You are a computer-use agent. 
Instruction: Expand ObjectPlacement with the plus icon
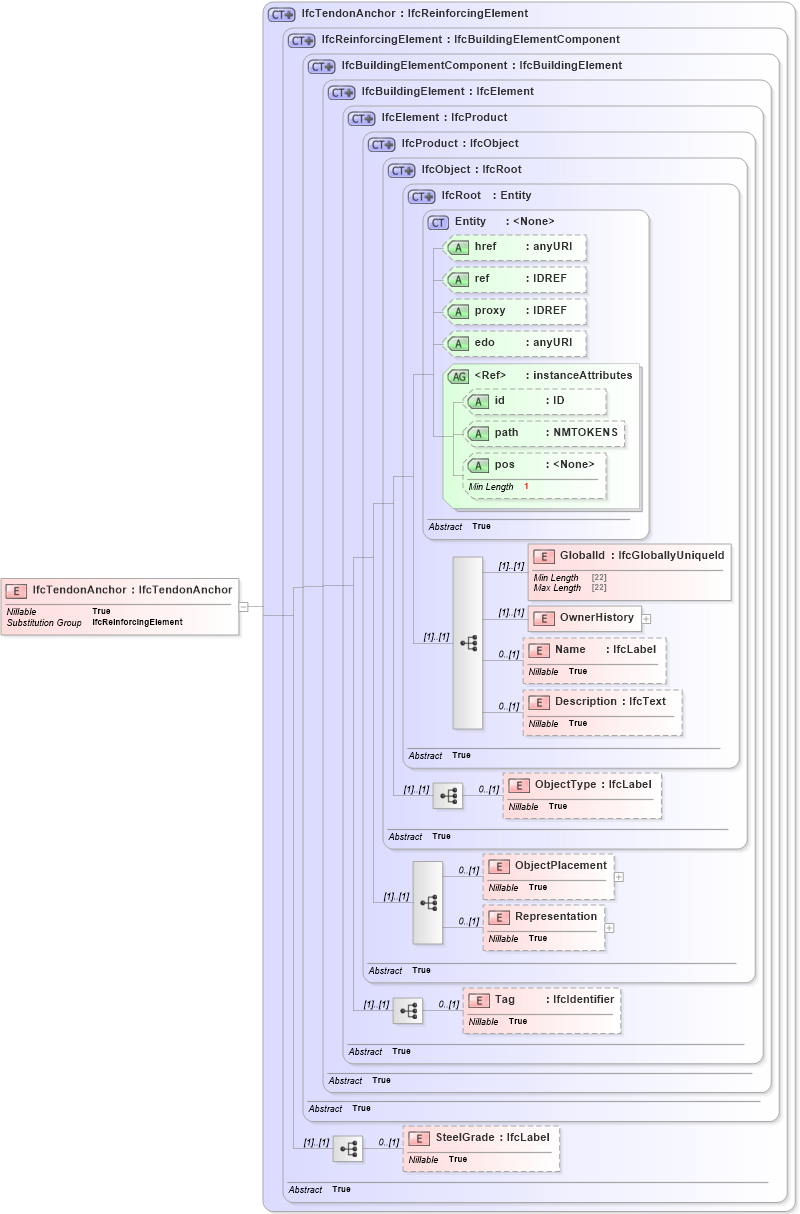[620, 876]
